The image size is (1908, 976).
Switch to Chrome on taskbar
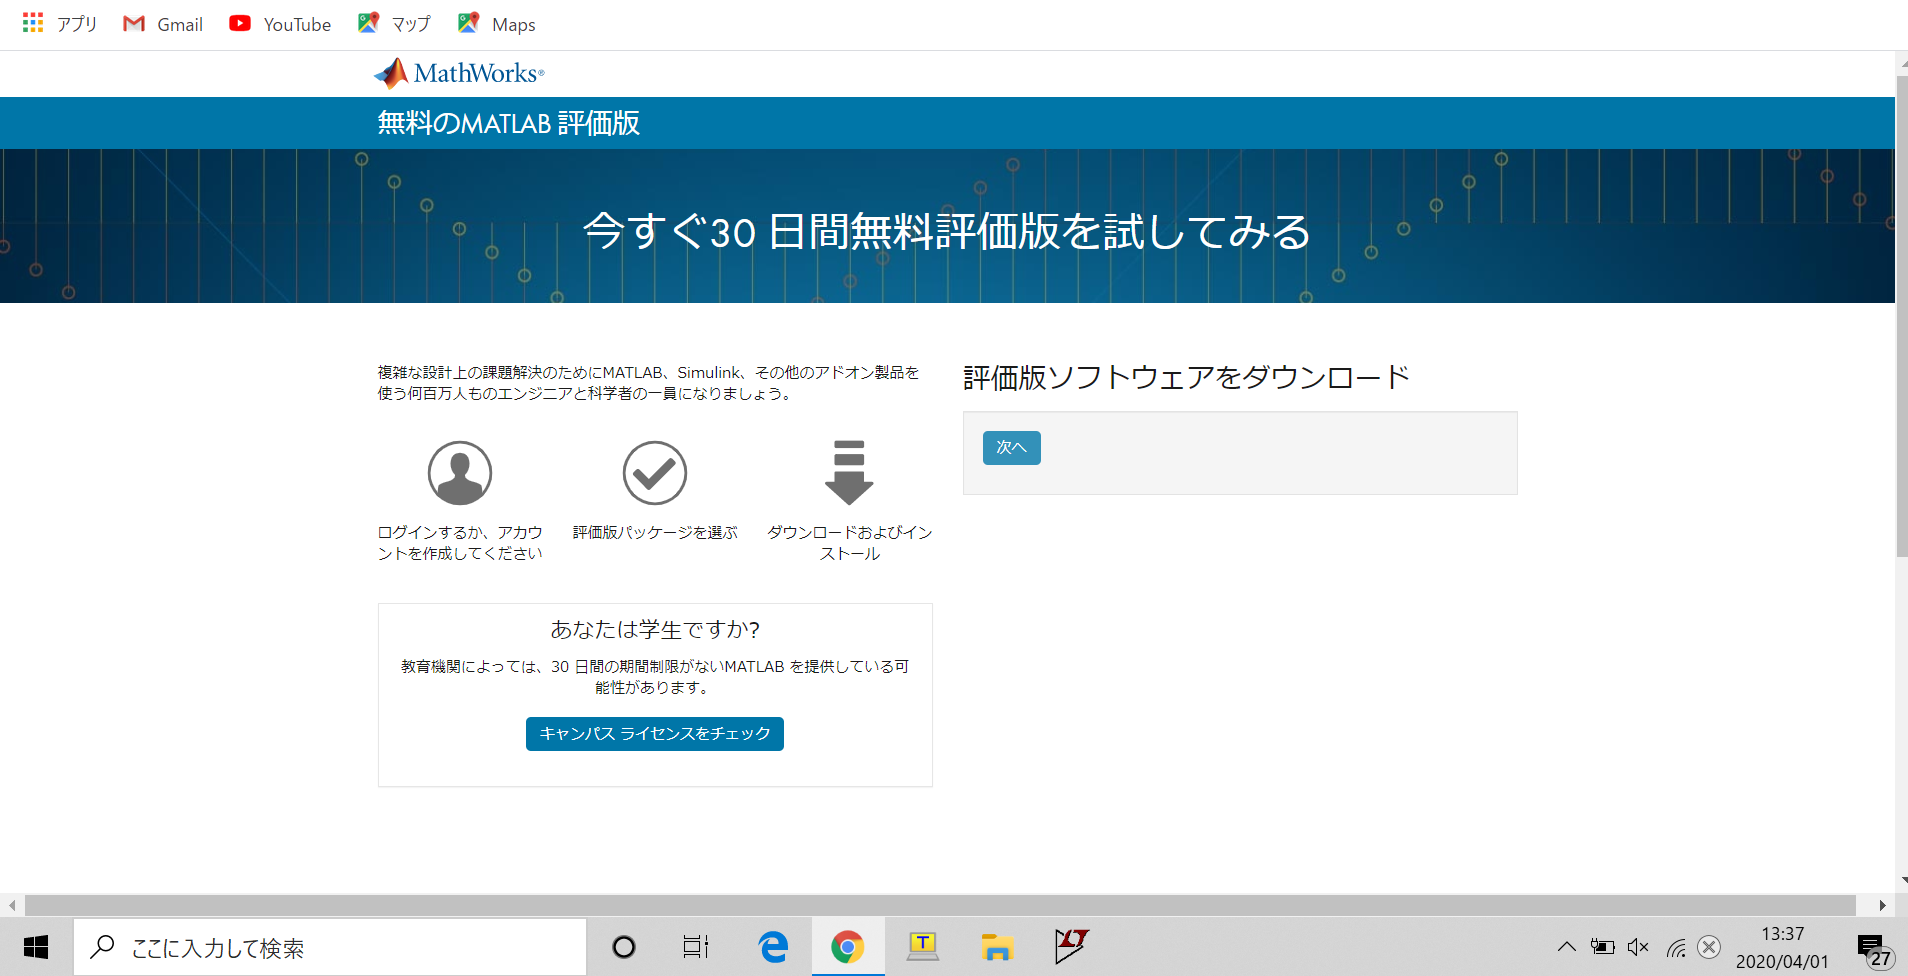click(x=848, y=947)
